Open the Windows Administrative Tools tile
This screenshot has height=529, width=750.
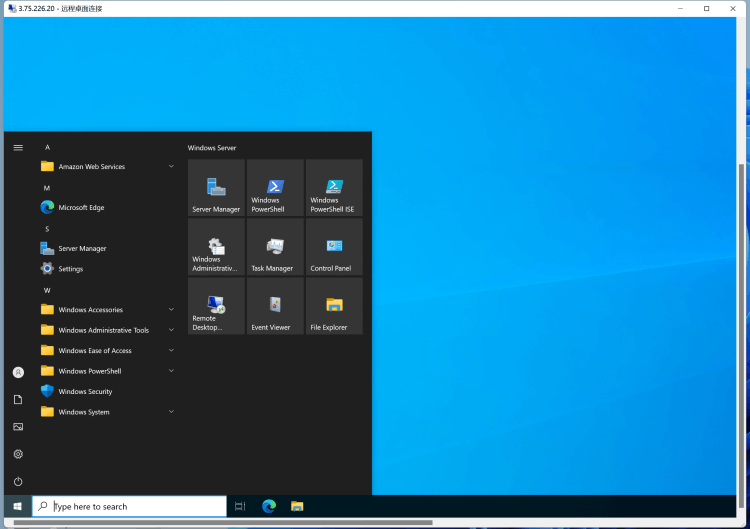(x=216, y=247)
